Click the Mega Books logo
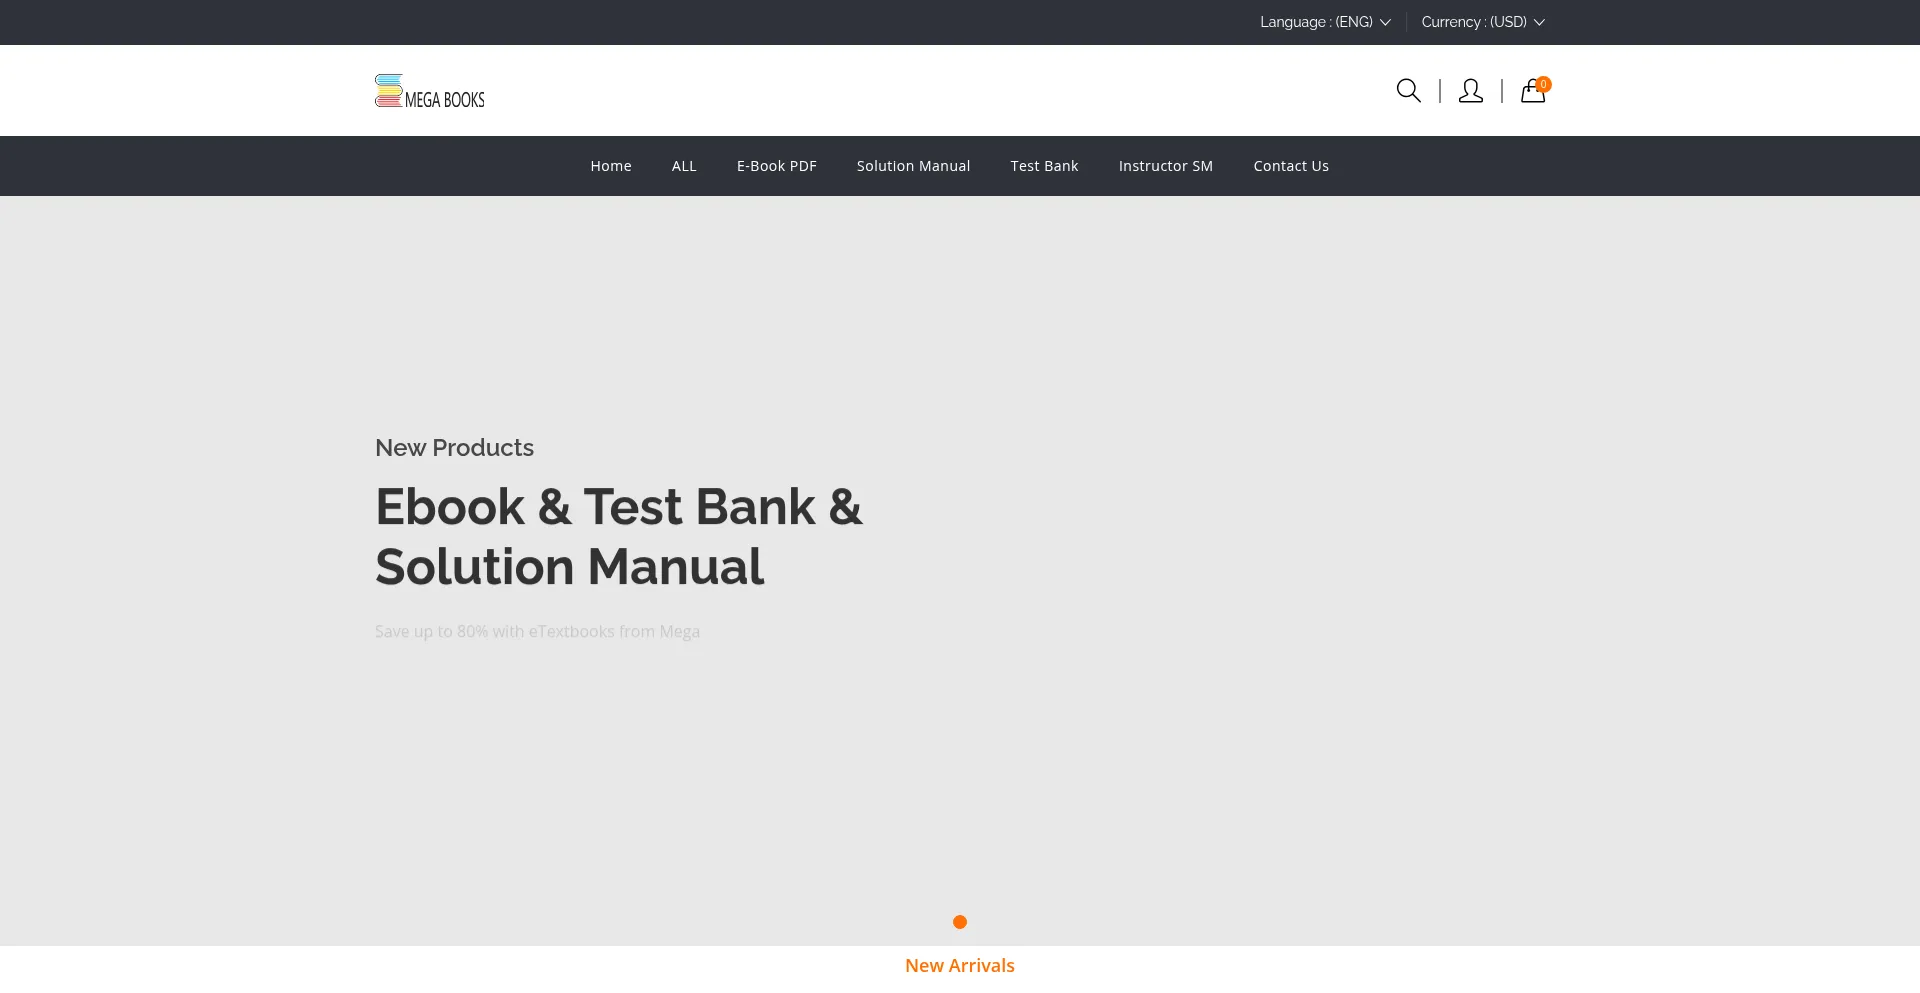The width and height of the screenshot is (1920, 993). 430,91
